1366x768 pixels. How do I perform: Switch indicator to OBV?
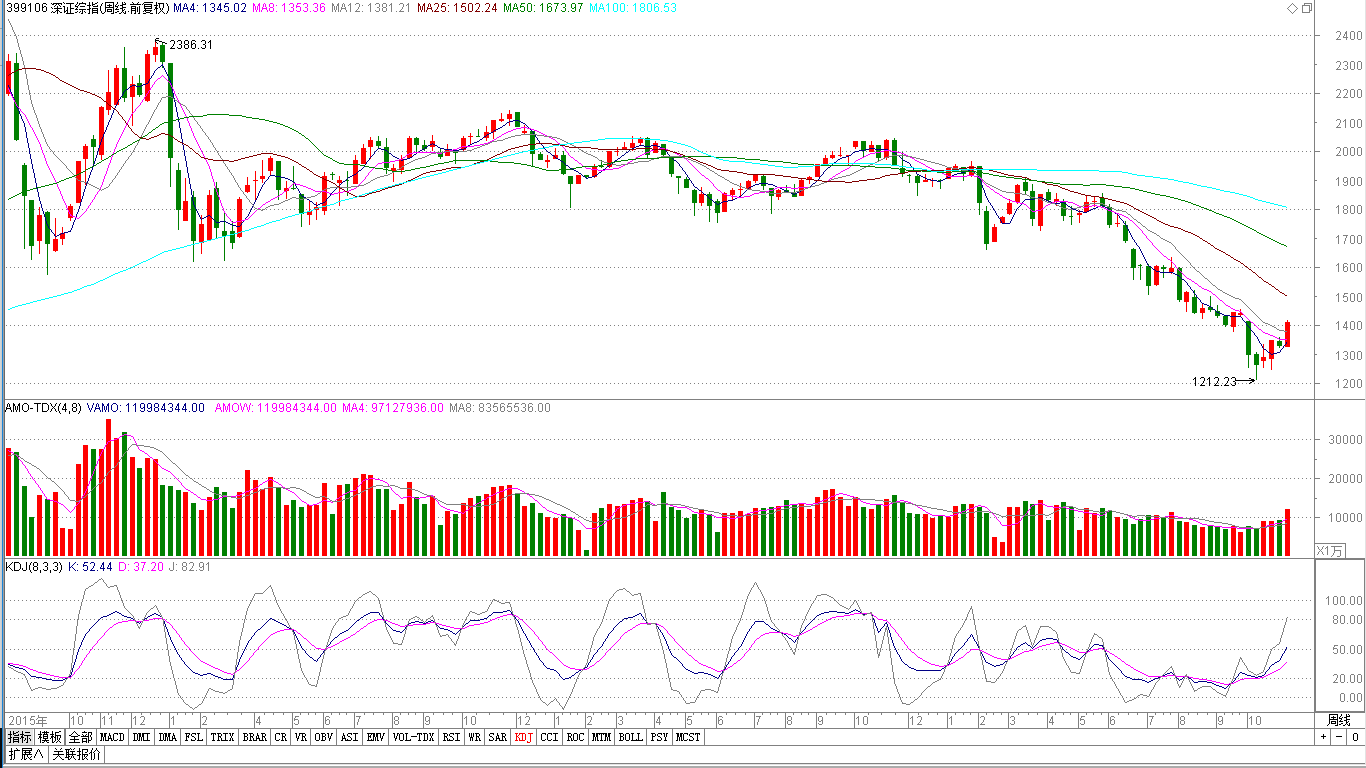323,737
